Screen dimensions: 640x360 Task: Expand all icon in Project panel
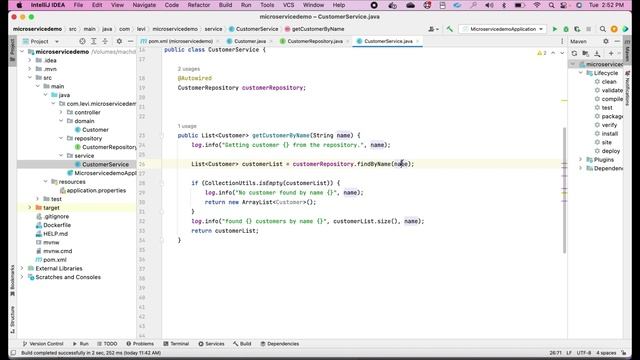pyautogui.click(x=93, y=41)
